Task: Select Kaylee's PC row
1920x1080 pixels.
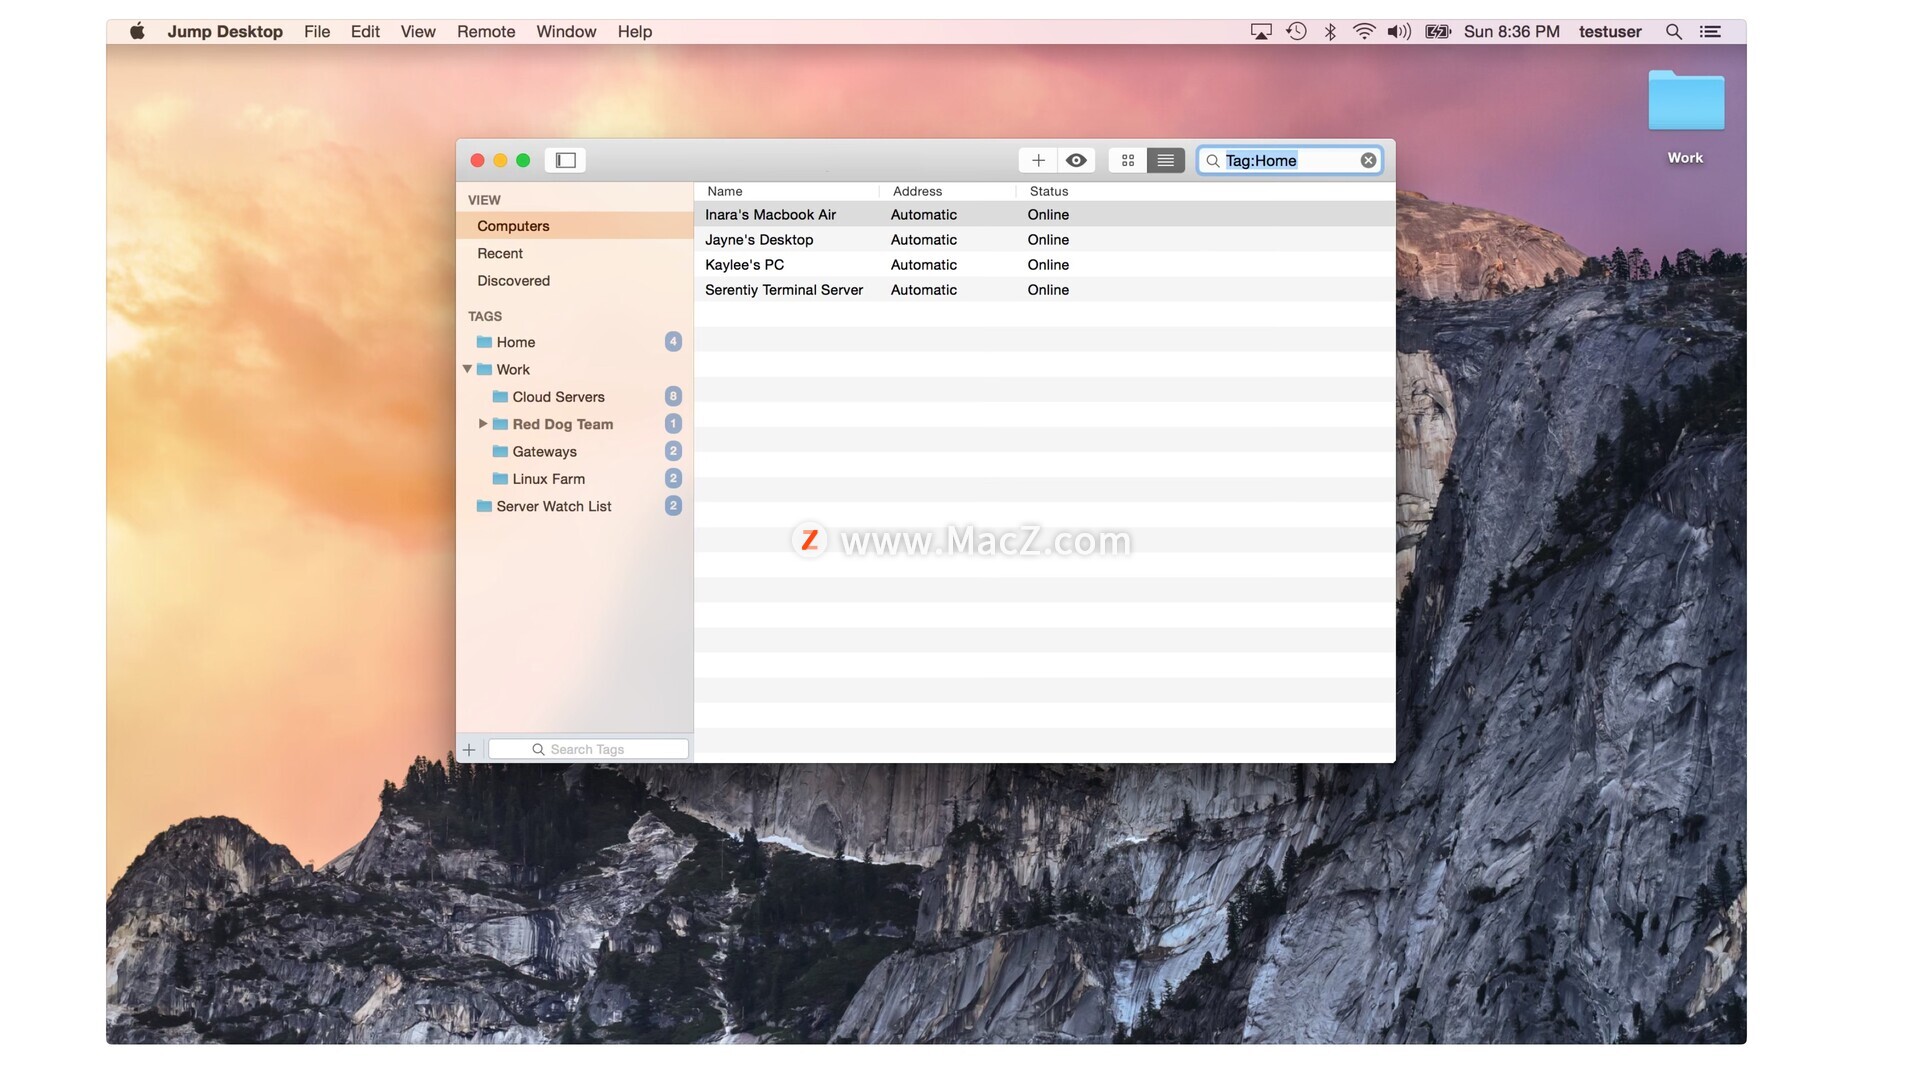Action: [x=1045, y=265]
